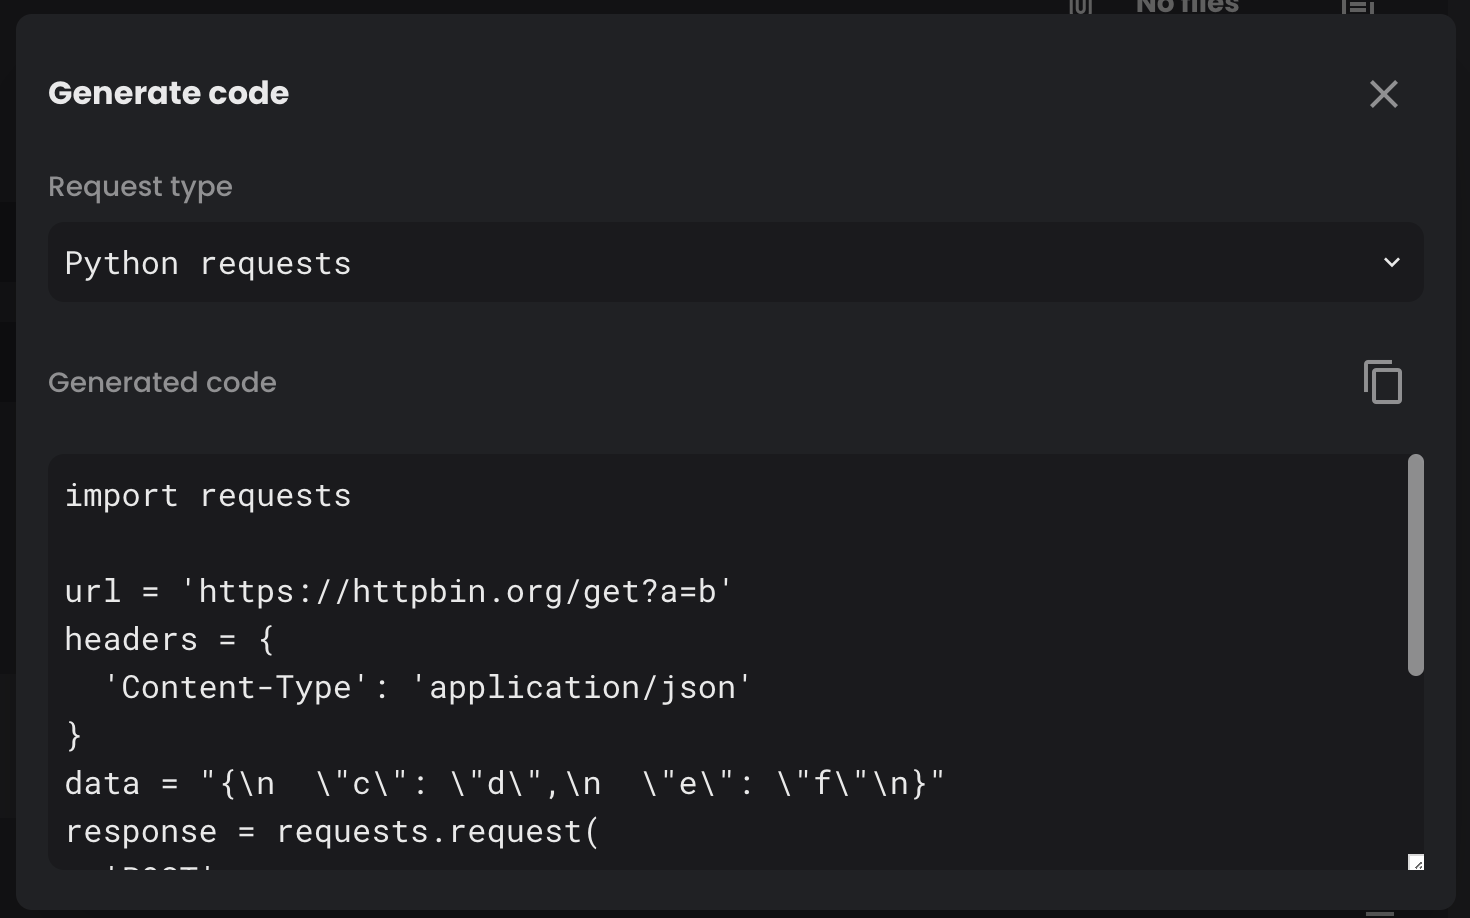Click the headers closing brace line

click(x=74, y=736)
